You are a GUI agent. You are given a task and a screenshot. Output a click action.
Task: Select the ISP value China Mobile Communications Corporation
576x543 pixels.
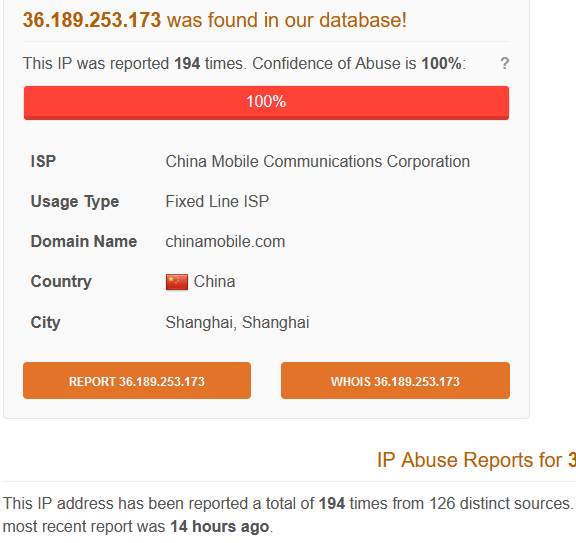point(318,162)
